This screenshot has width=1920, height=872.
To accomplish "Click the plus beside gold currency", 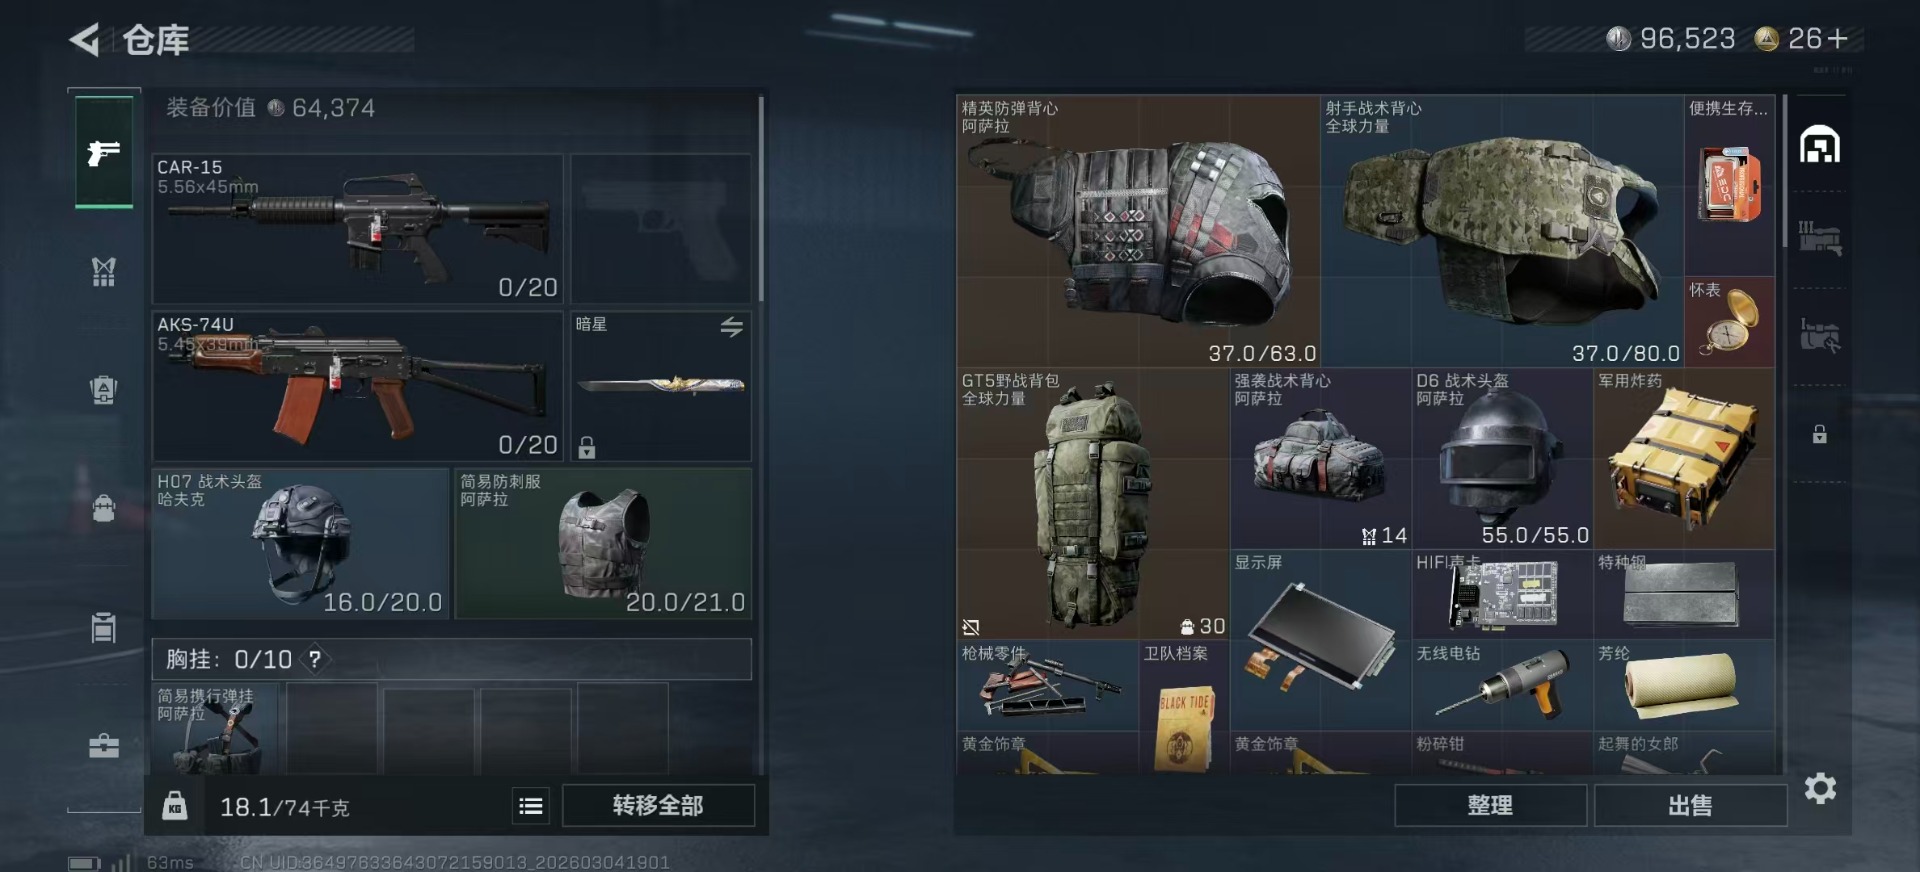I will coord(1836,38).
